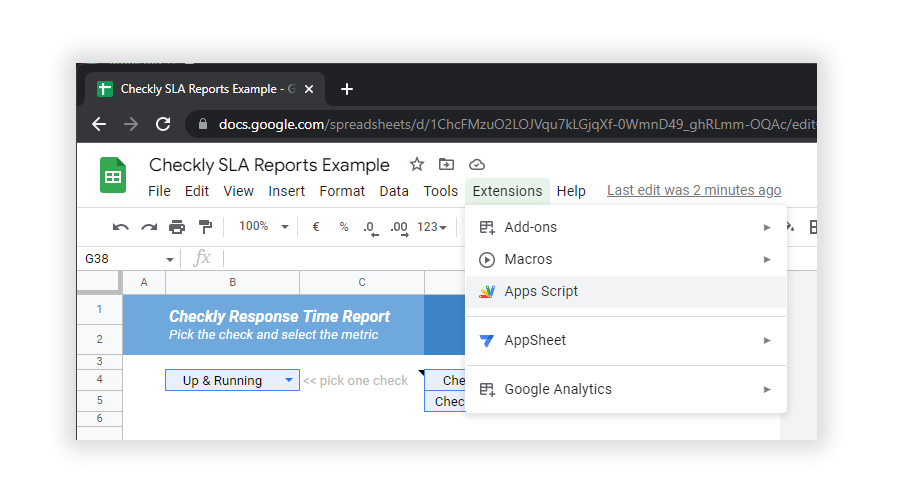The height and width of the screenshot is (500, 900).
Task: Click the move to folder icon
Action: tap(446, 165)
